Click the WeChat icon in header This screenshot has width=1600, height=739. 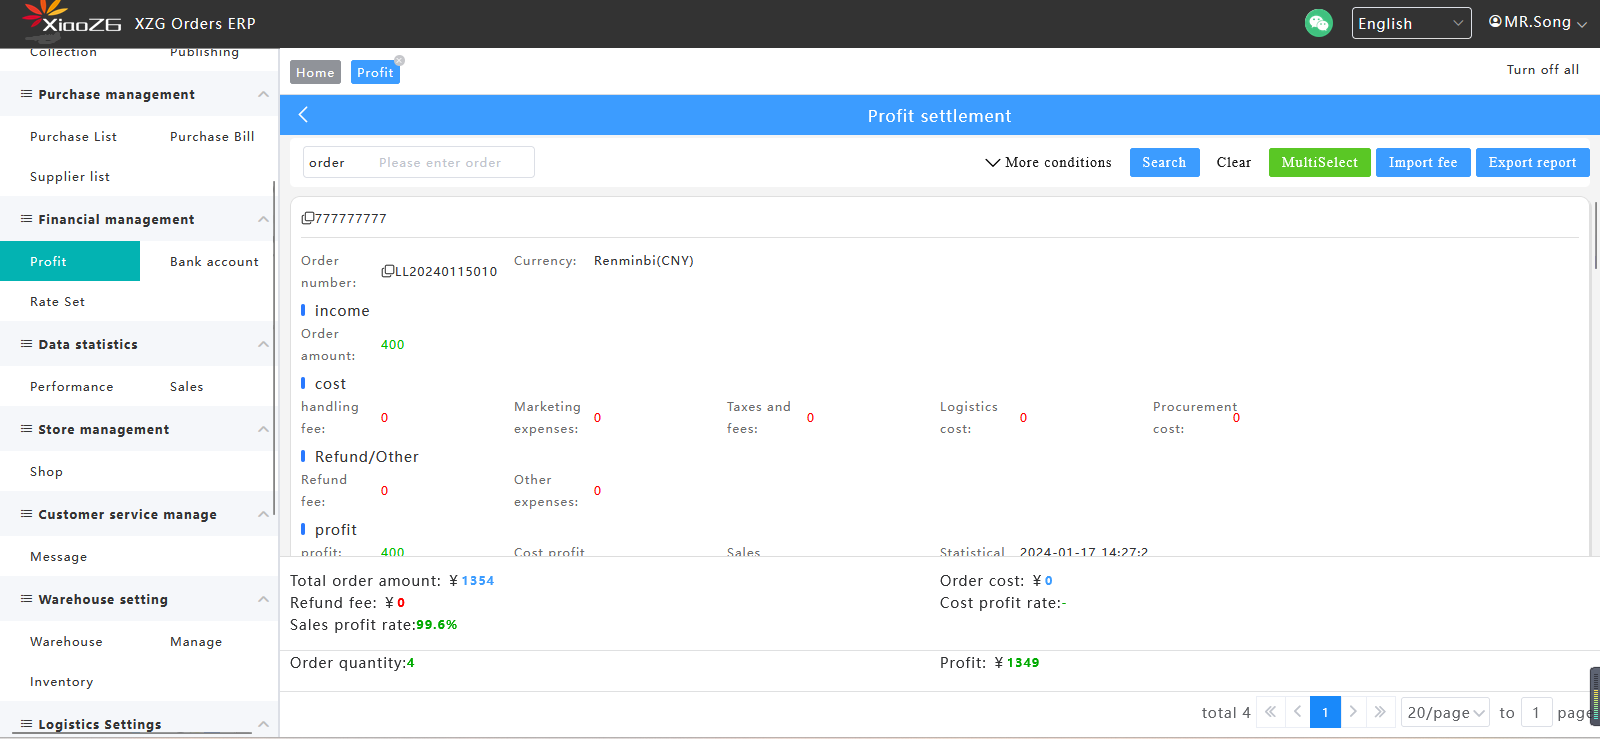(1318, 23)
